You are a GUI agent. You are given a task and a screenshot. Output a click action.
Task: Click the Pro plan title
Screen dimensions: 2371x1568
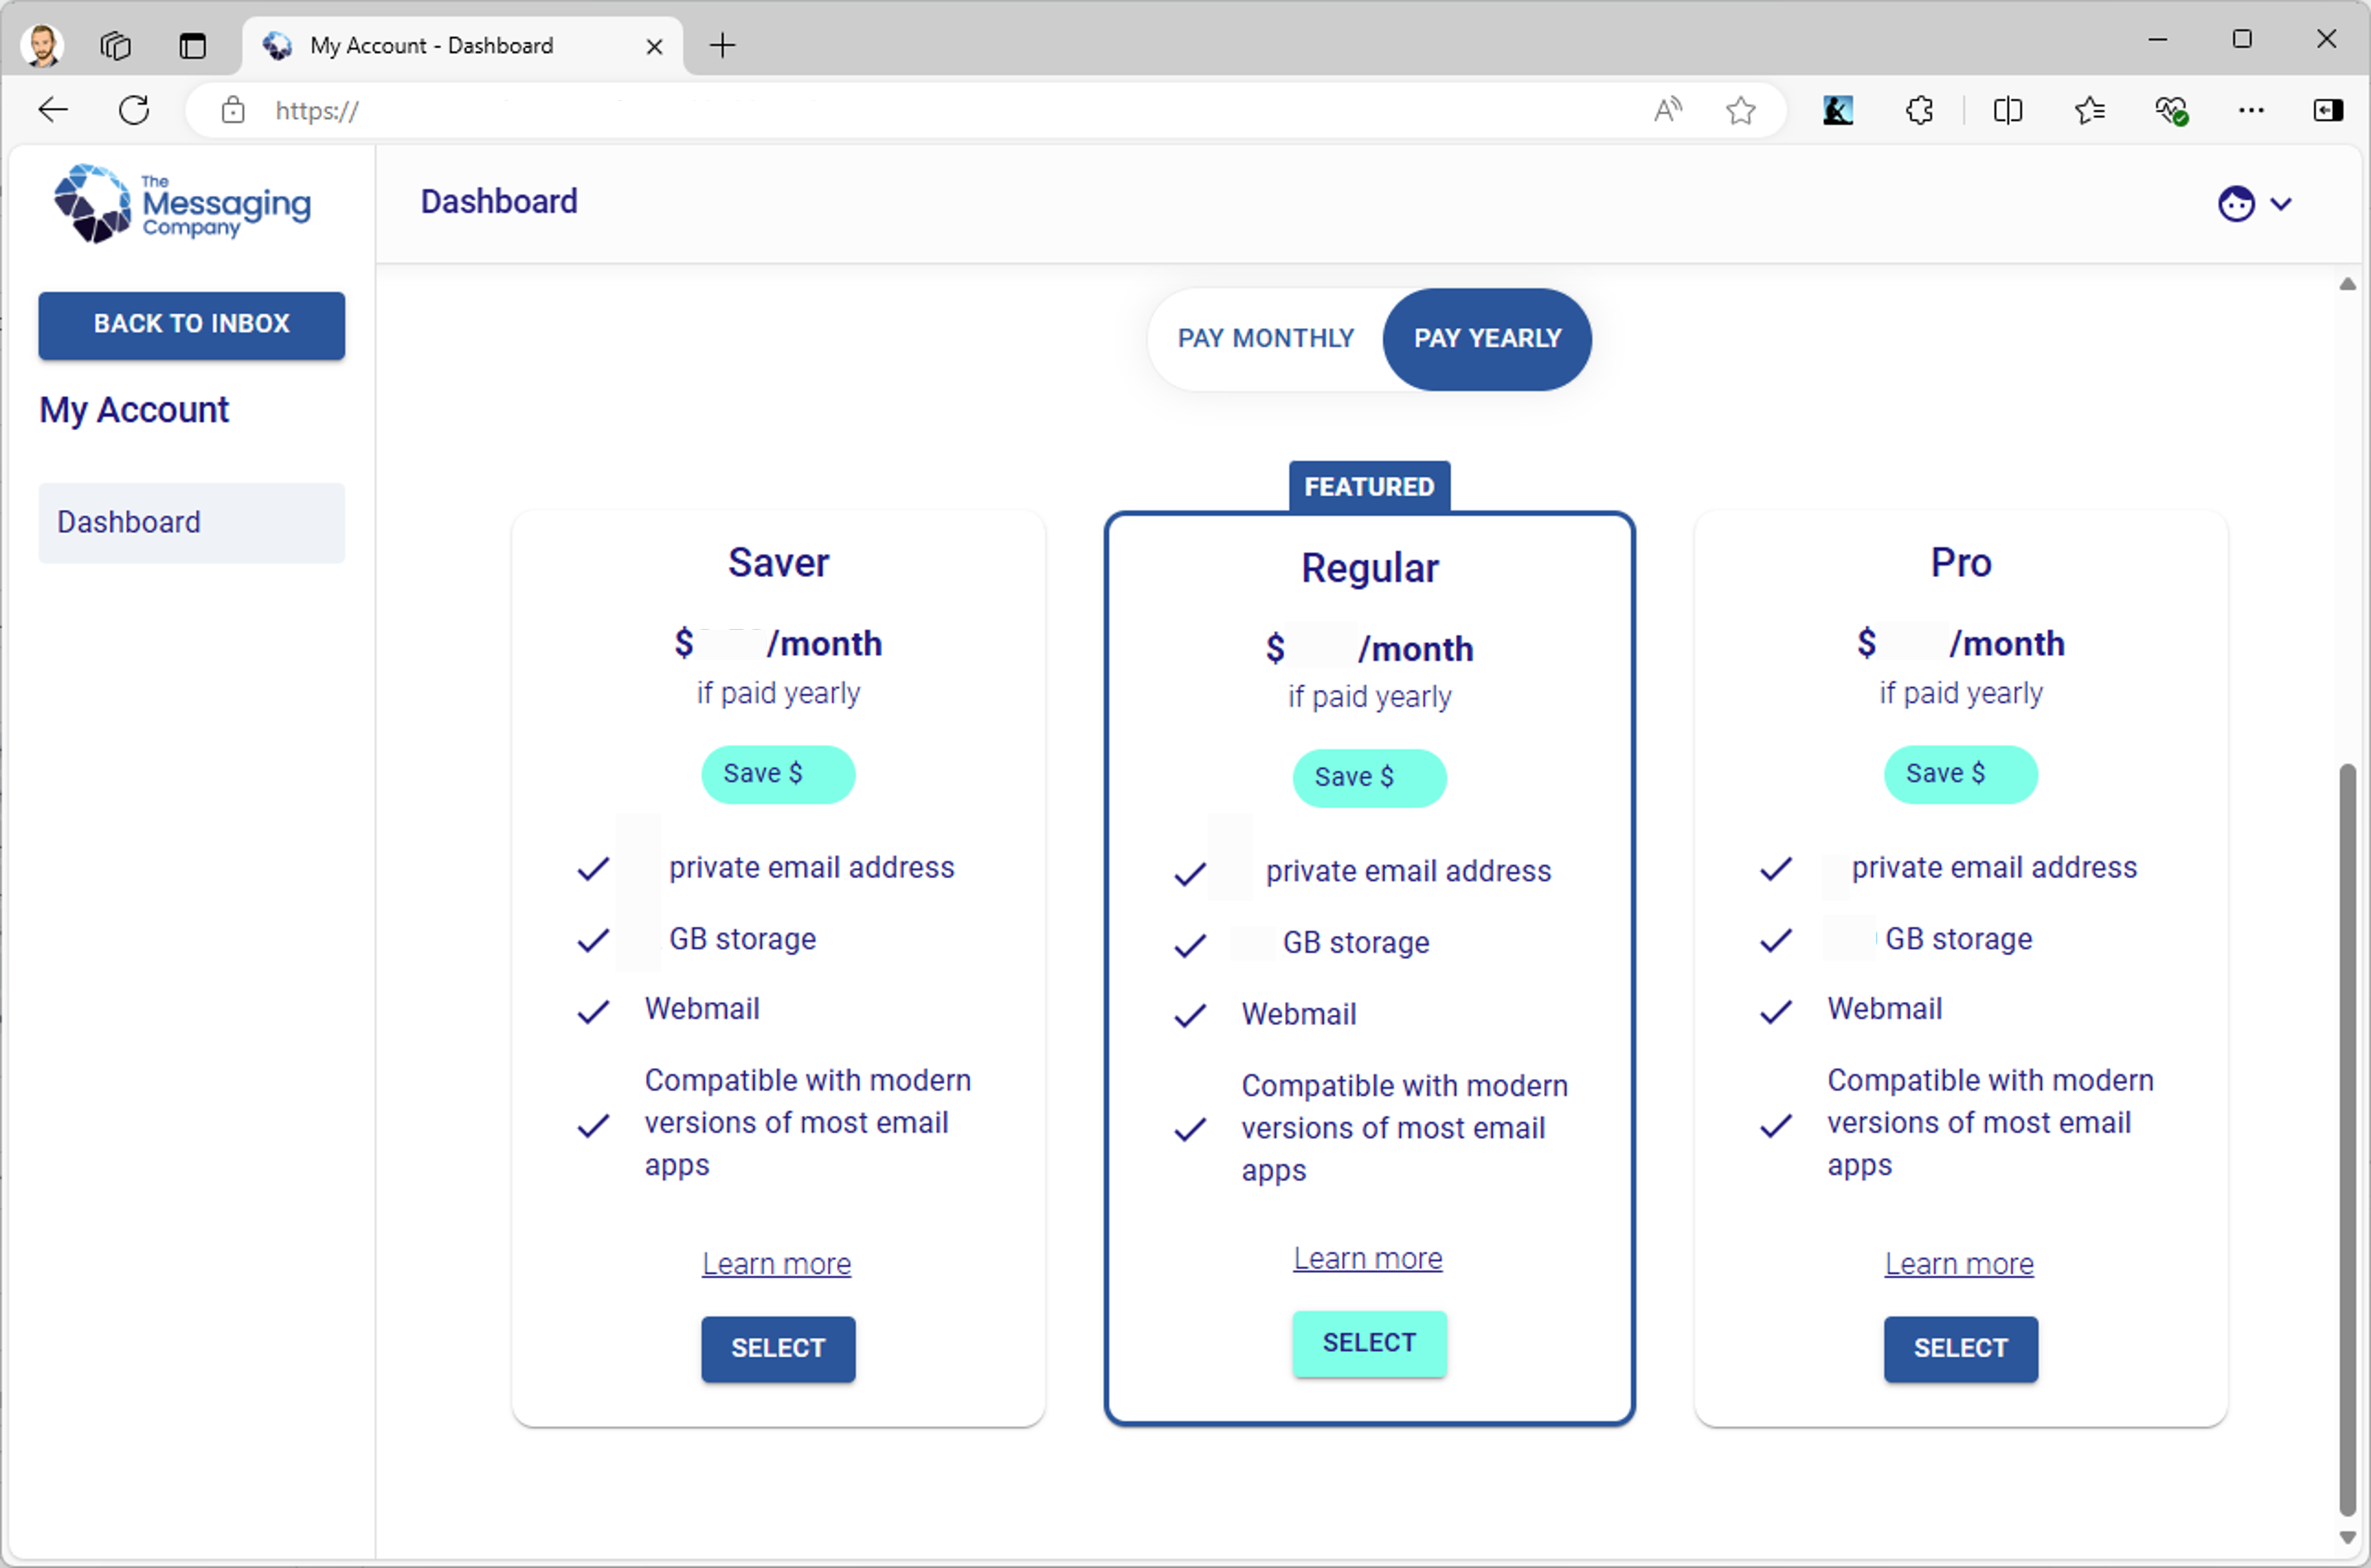point(1960,563)
